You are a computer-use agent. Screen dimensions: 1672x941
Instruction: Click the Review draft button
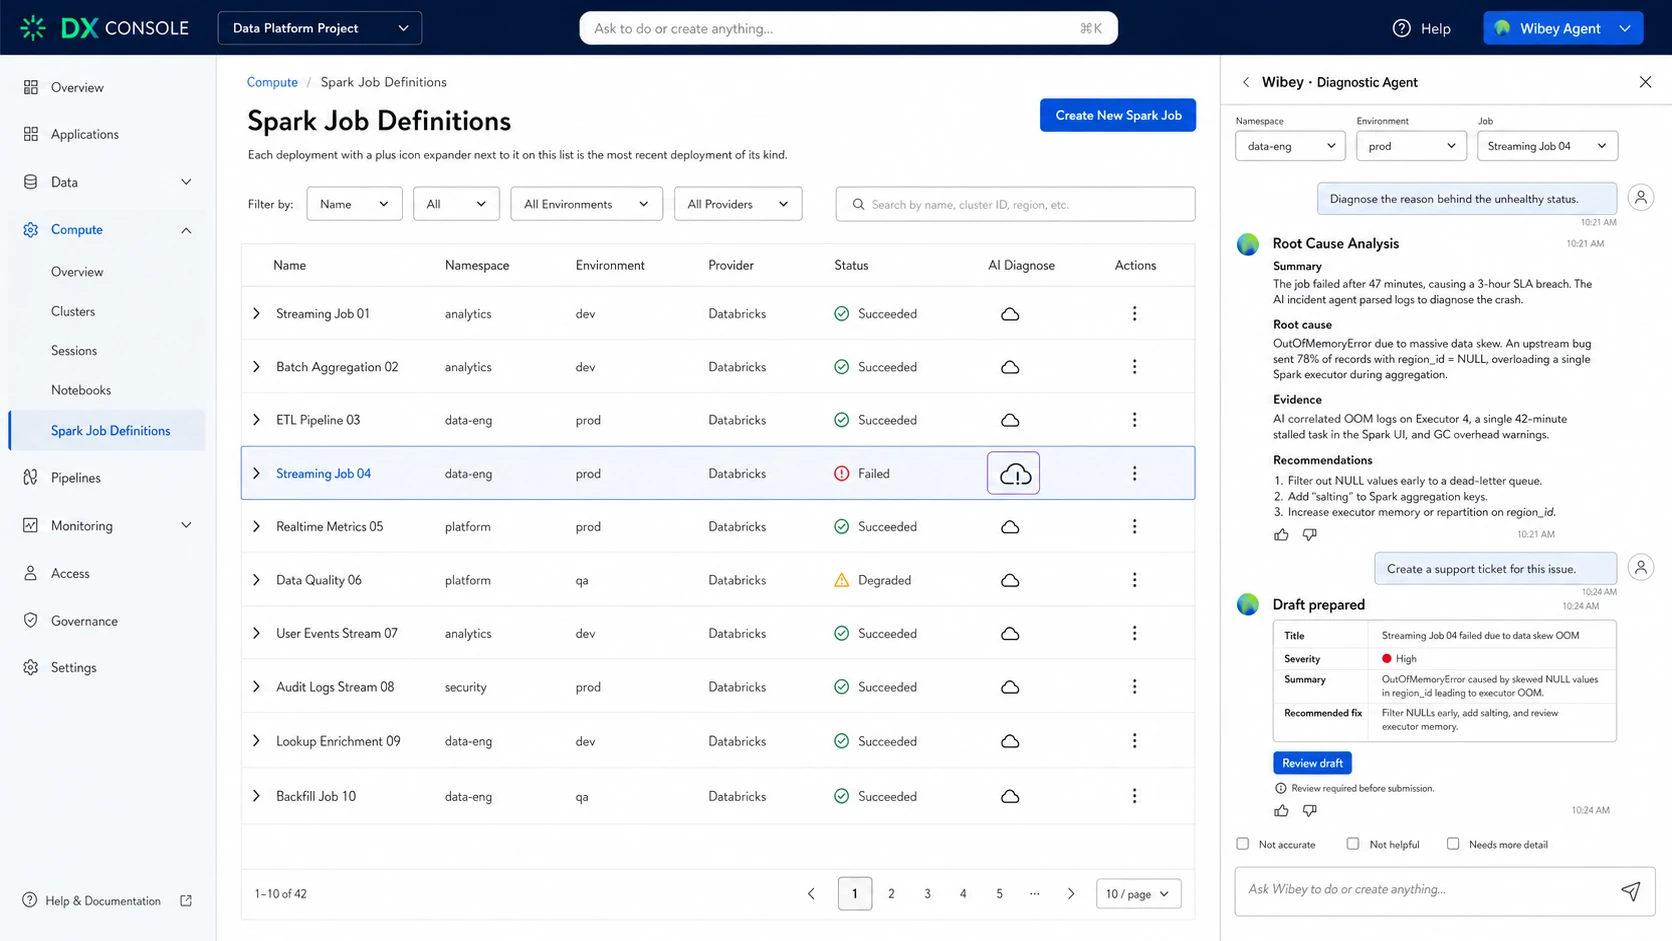coord(1312,763)
